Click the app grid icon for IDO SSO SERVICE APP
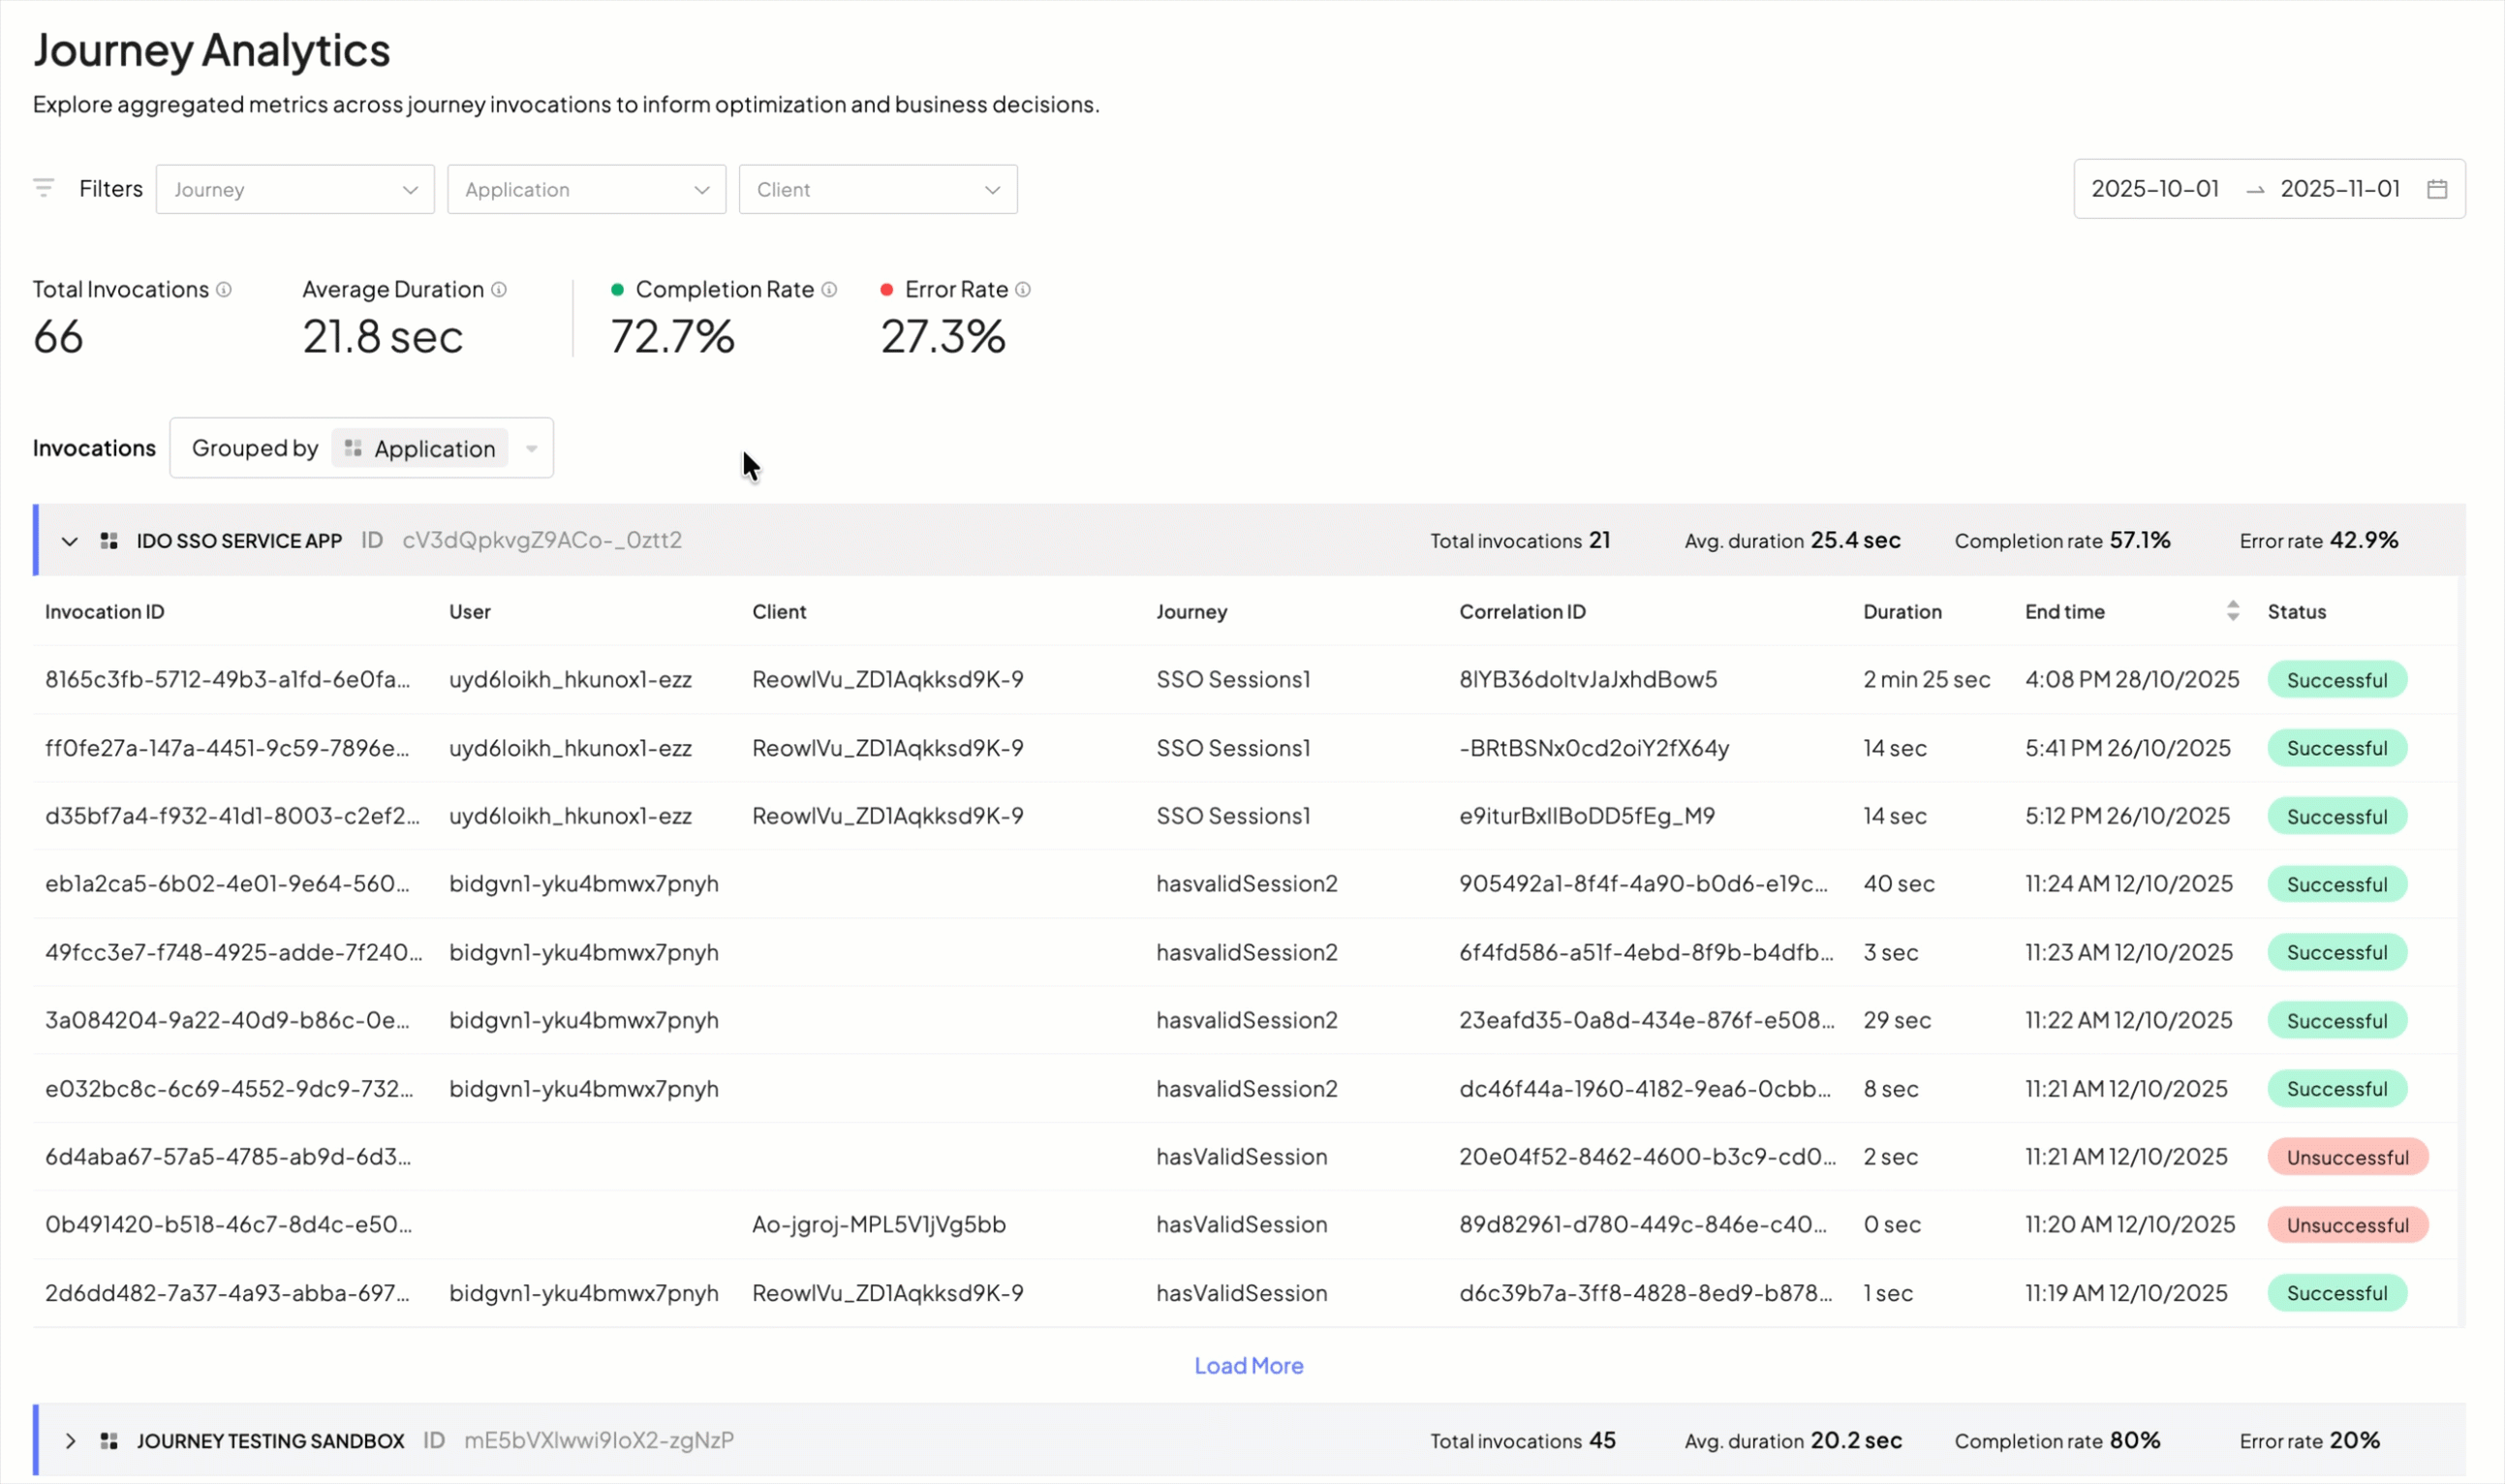This screenshot has width=2505, height=1484. click(110, 541)
